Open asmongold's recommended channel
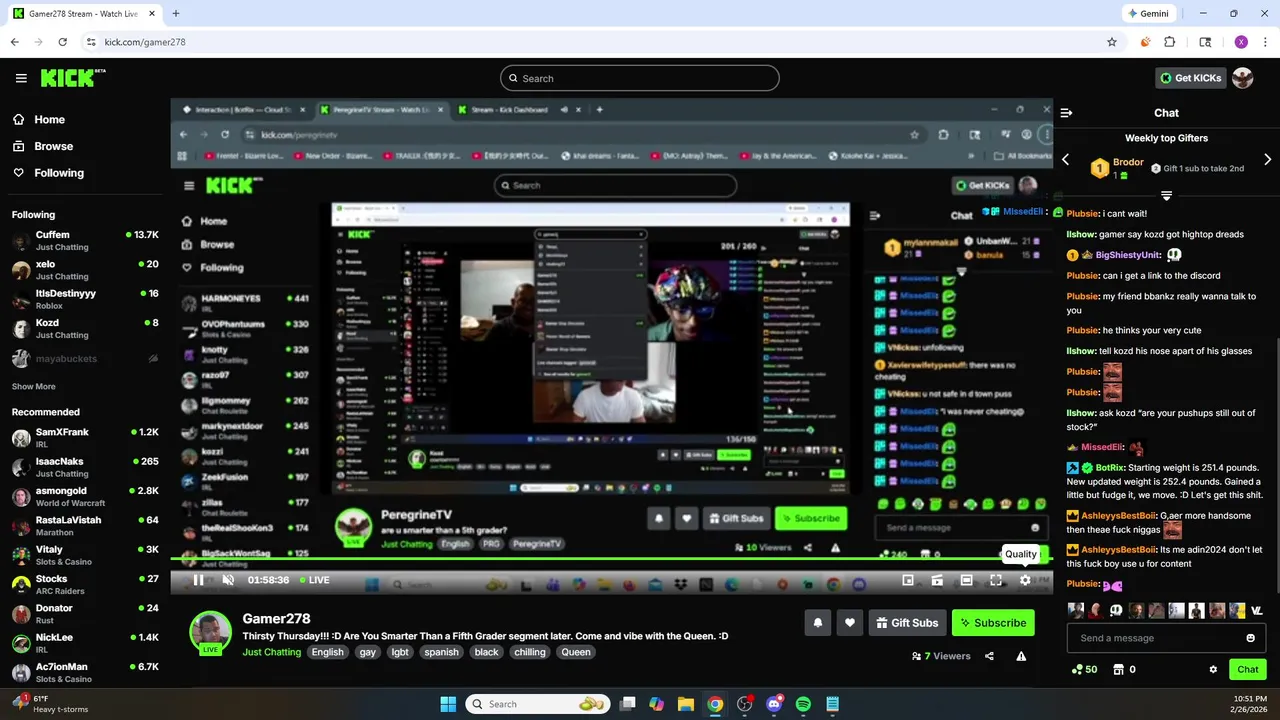The image size is (1280, 720). 85,497
